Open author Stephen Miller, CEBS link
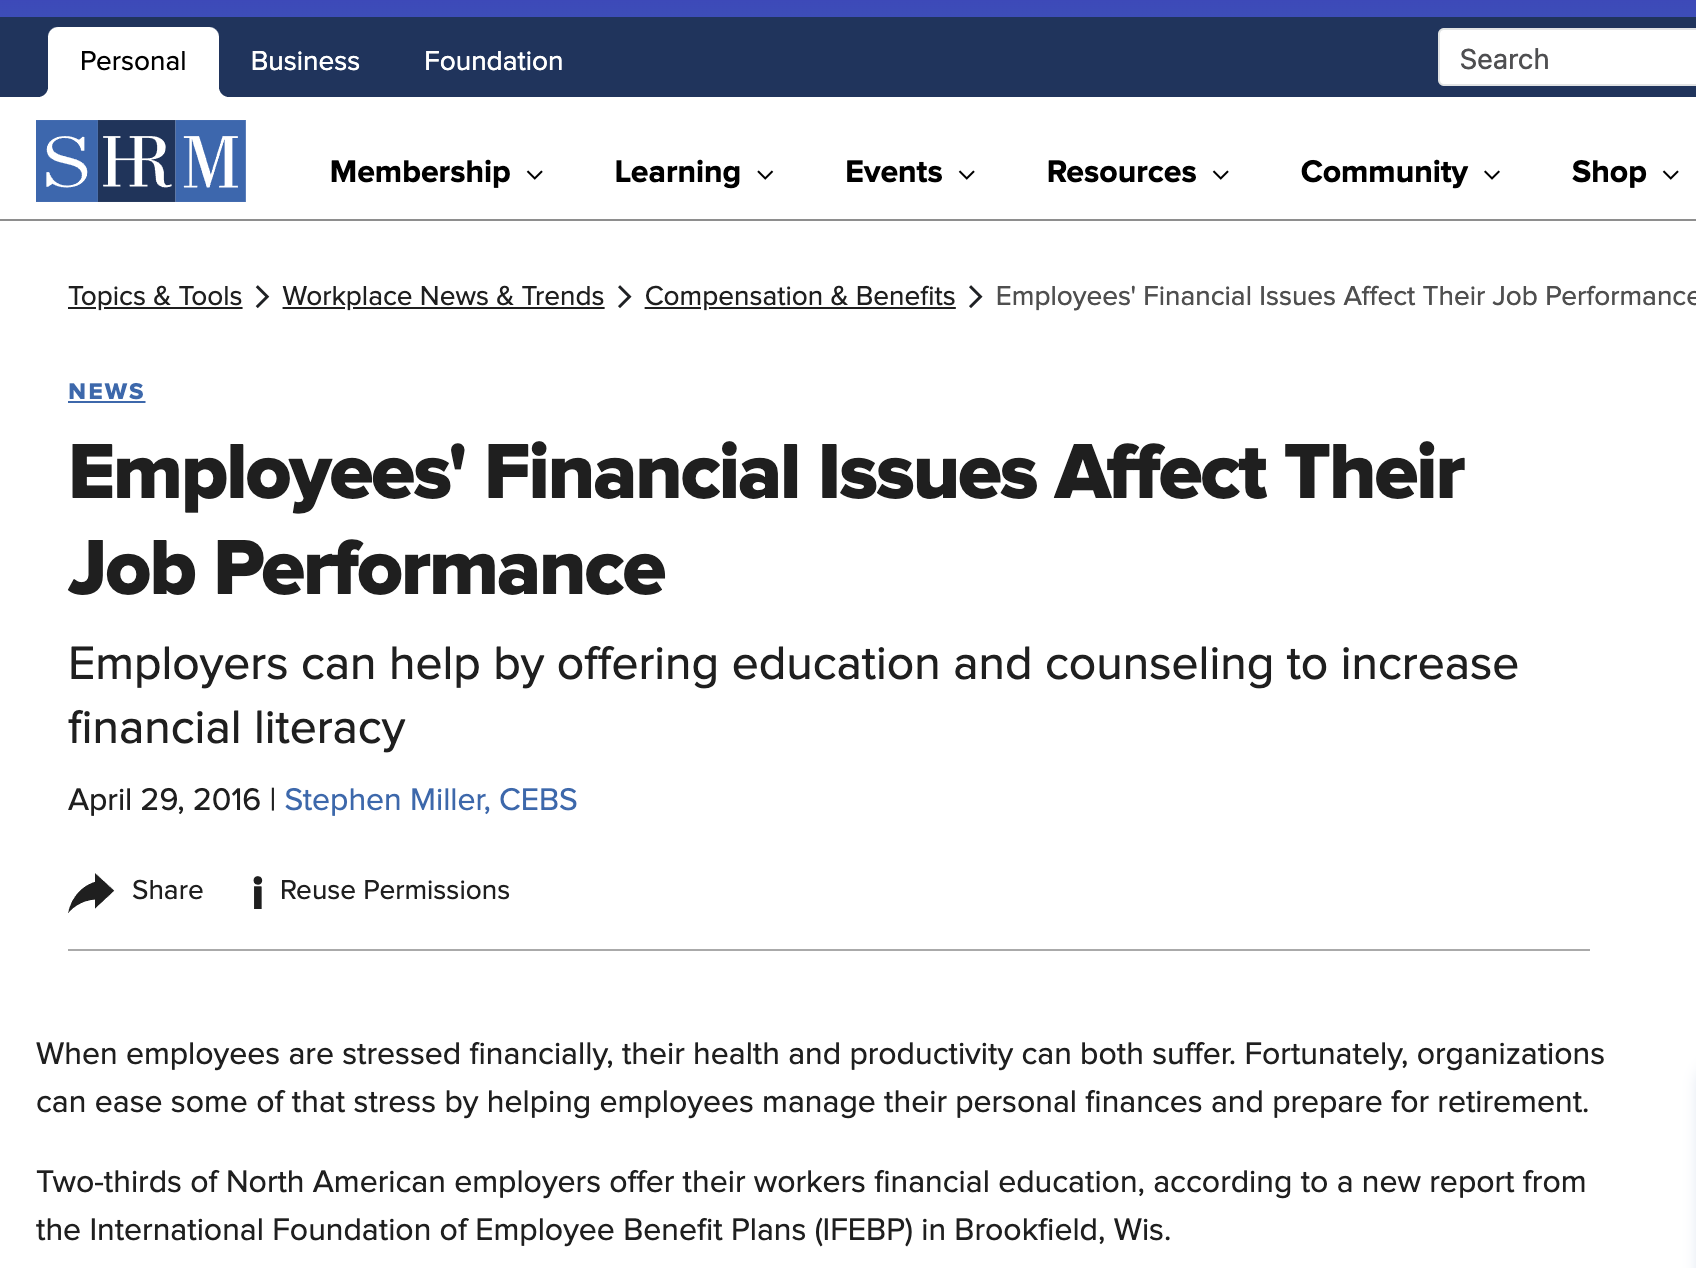This screenshot has width=1696, height=1268. (x=431, y=800)
